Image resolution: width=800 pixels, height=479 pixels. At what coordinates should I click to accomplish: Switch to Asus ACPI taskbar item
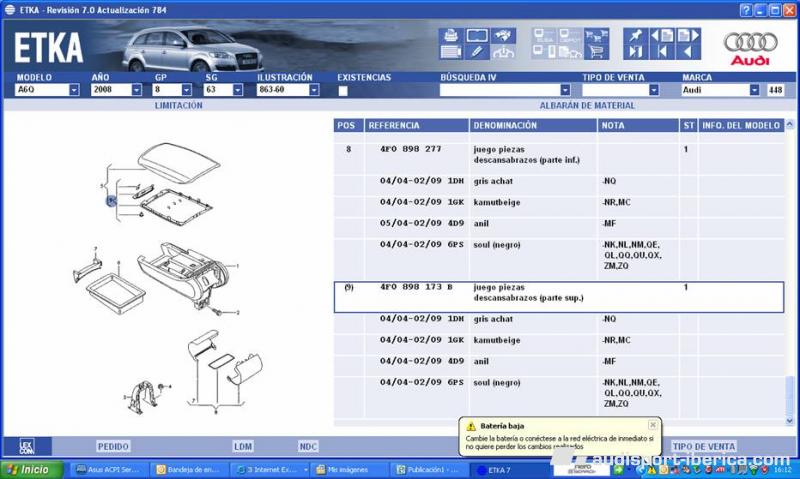(x=109, y=469)
